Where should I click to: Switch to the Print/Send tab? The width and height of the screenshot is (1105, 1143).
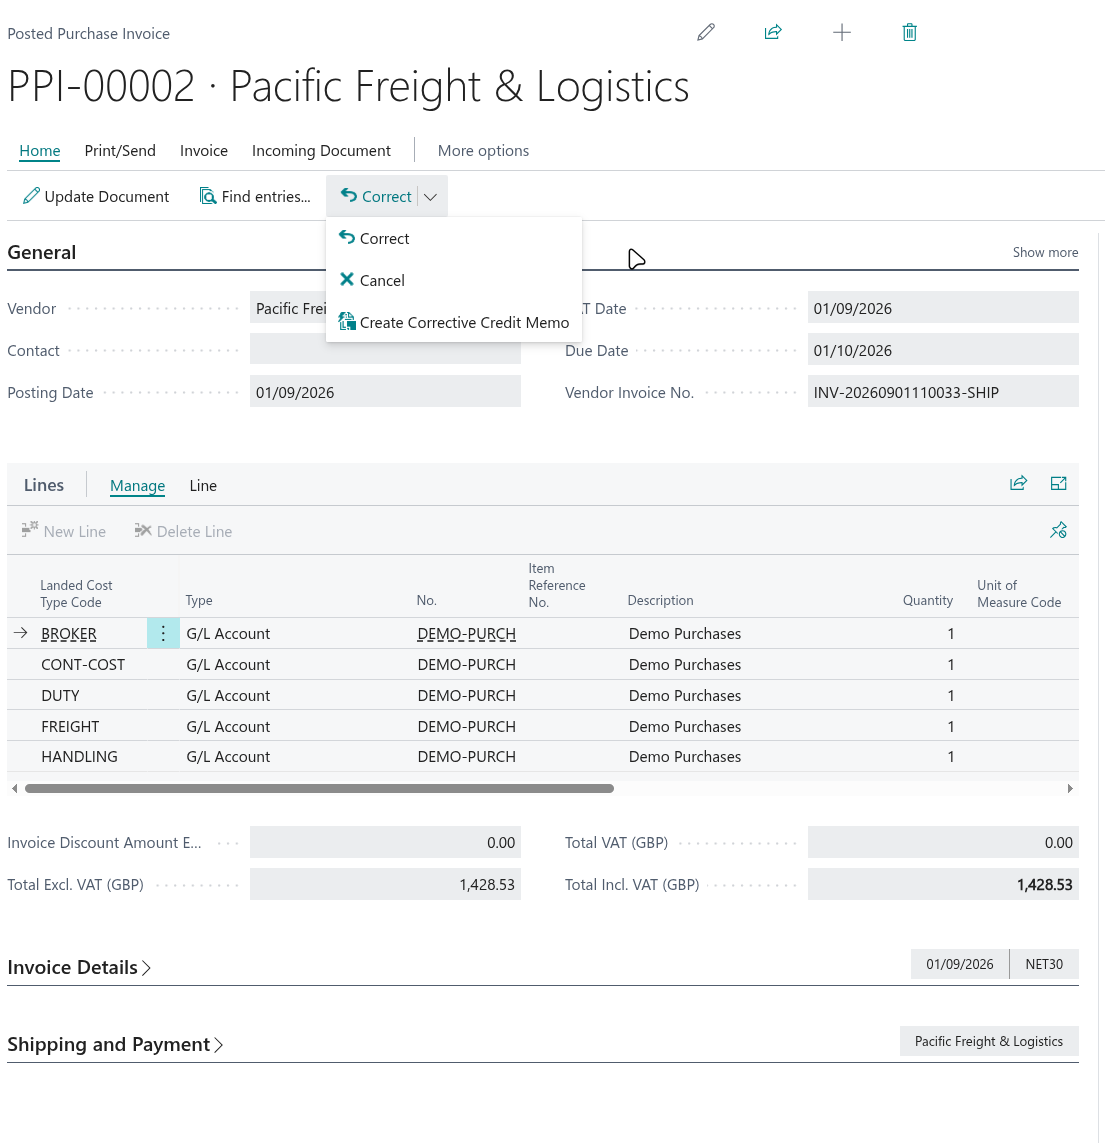click(120, 151)
